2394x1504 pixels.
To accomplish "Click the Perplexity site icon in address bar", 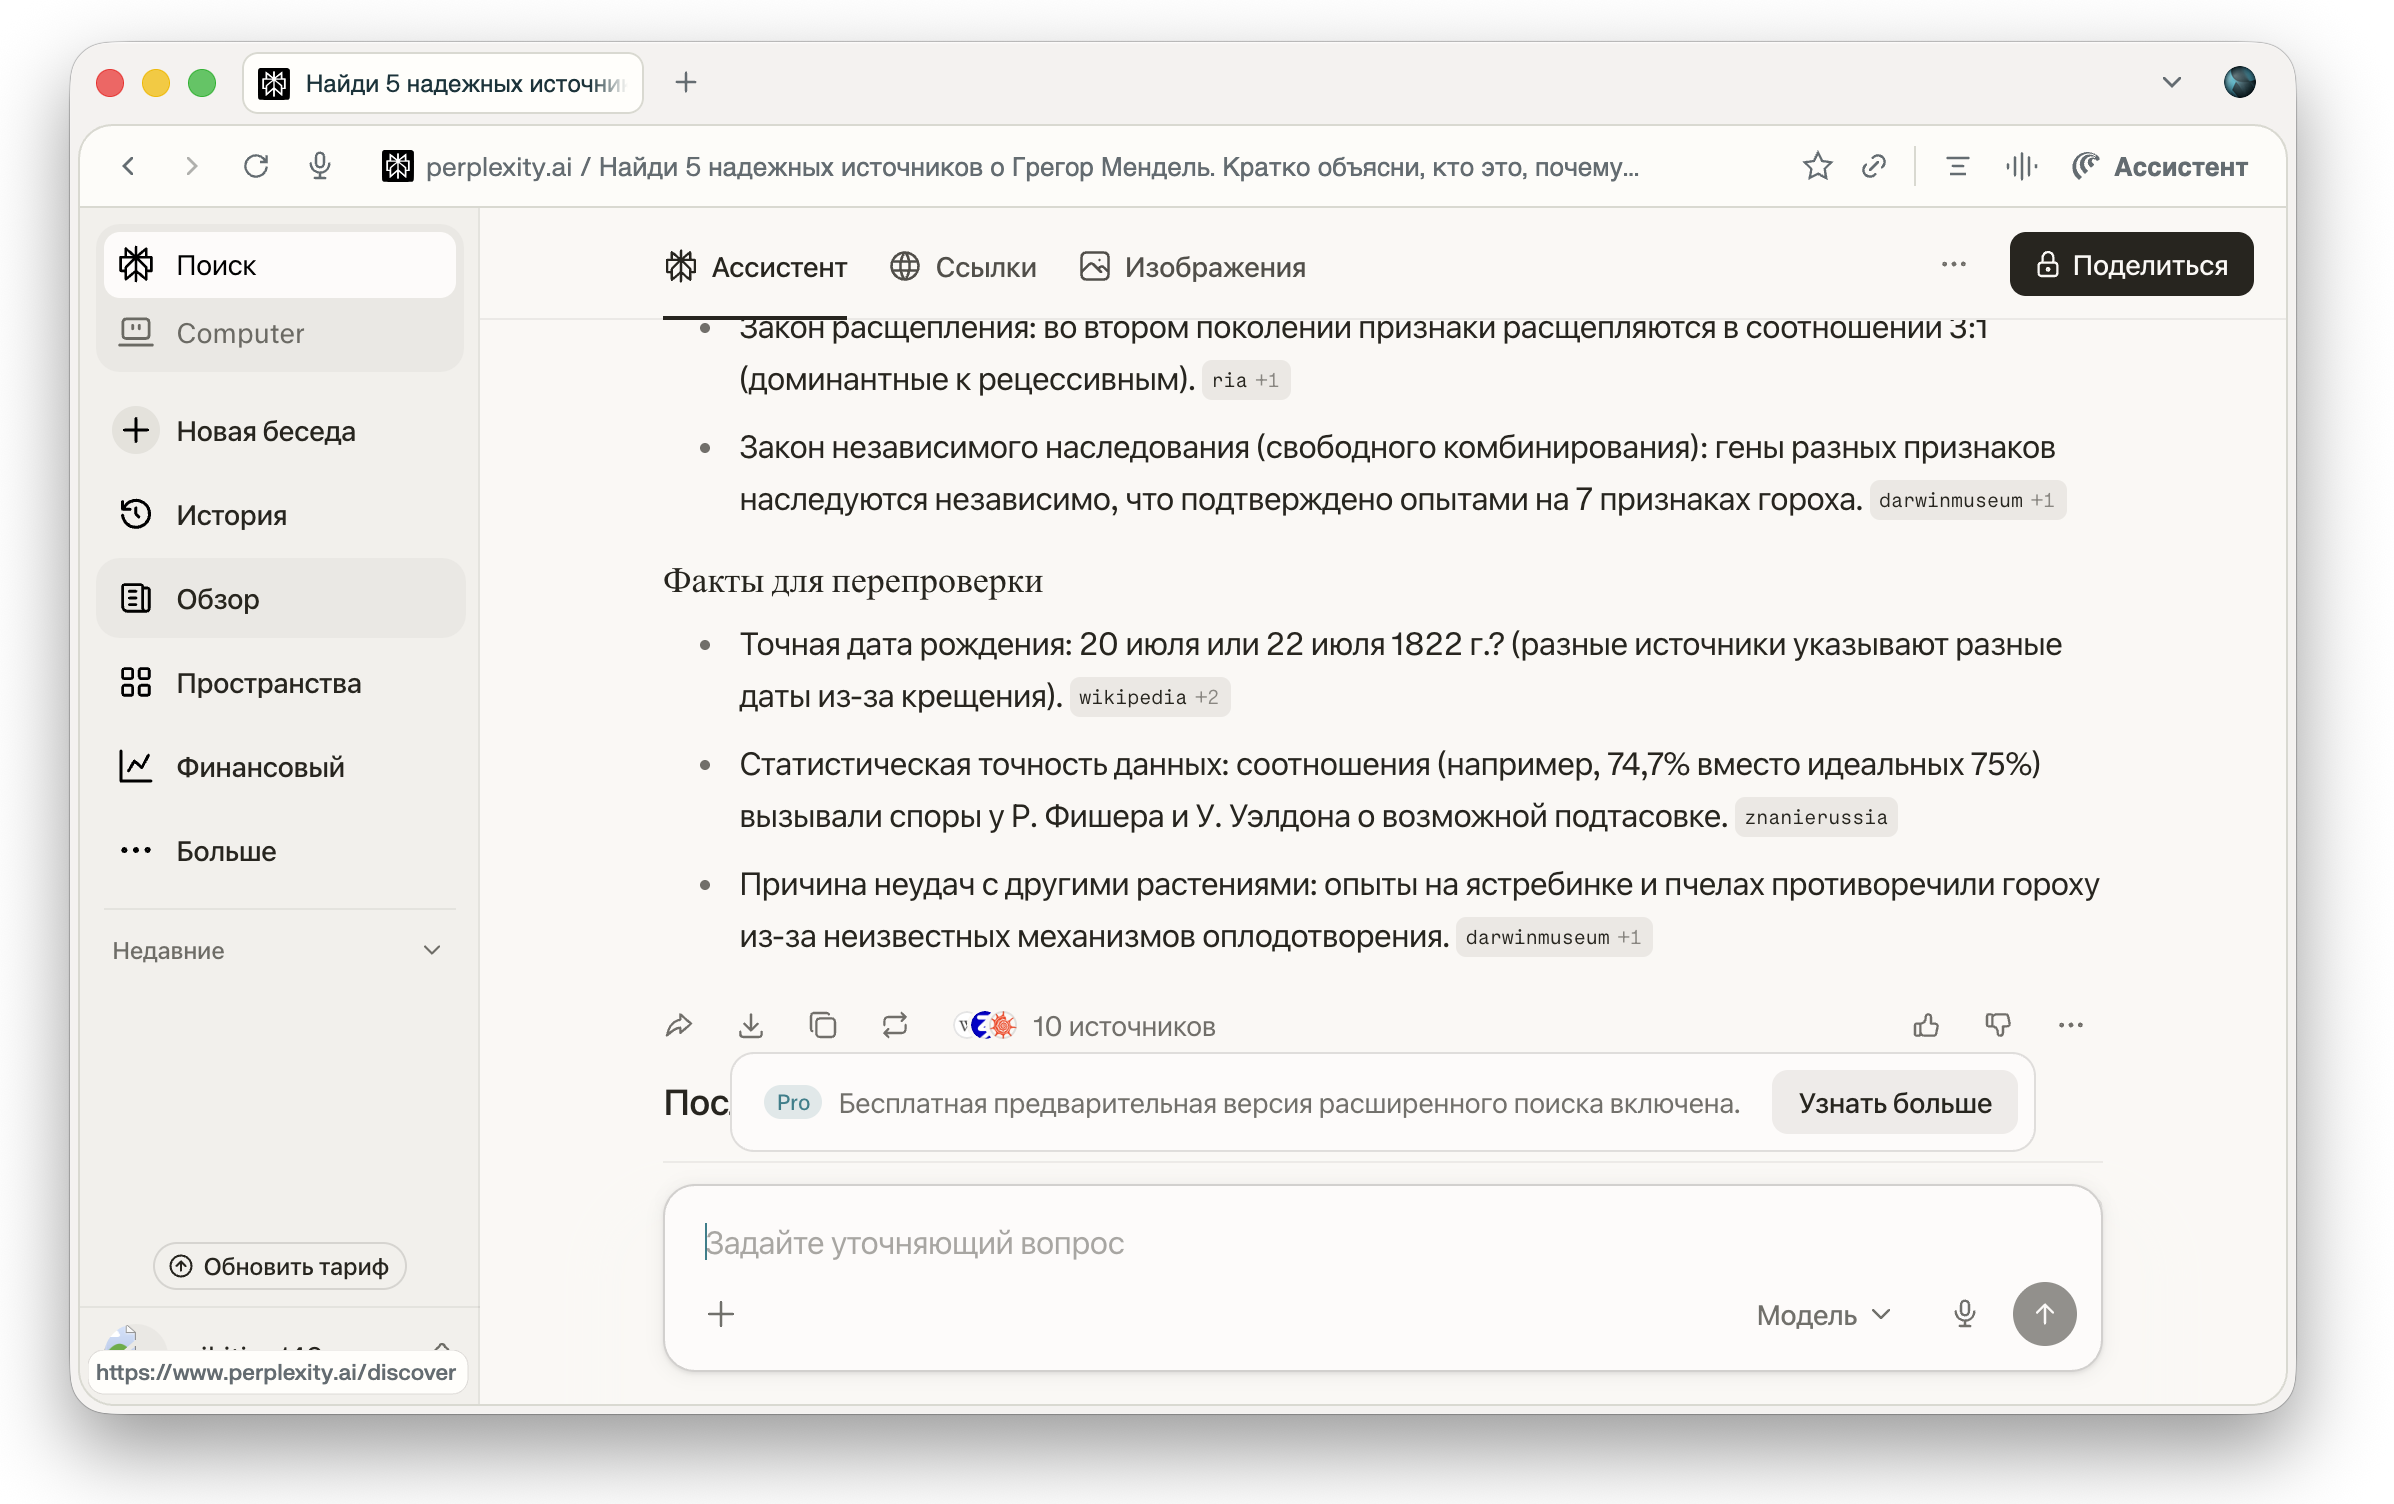I will 397,166.
